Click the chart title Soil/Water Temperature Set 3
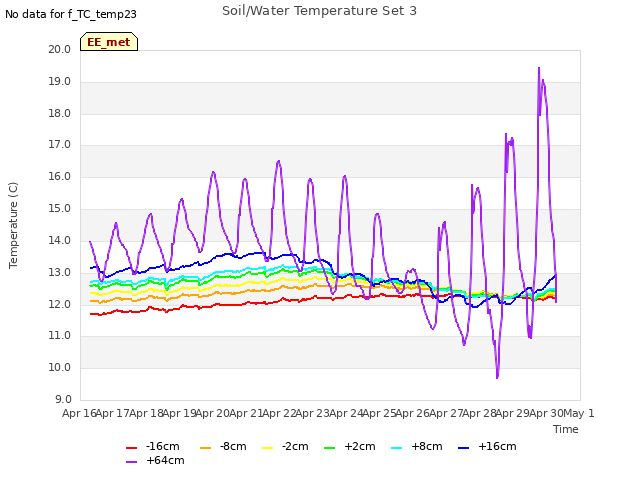Image resolution: width=640 pixels, height=480 pixels. pyautogui.click(x=319, y=11)
